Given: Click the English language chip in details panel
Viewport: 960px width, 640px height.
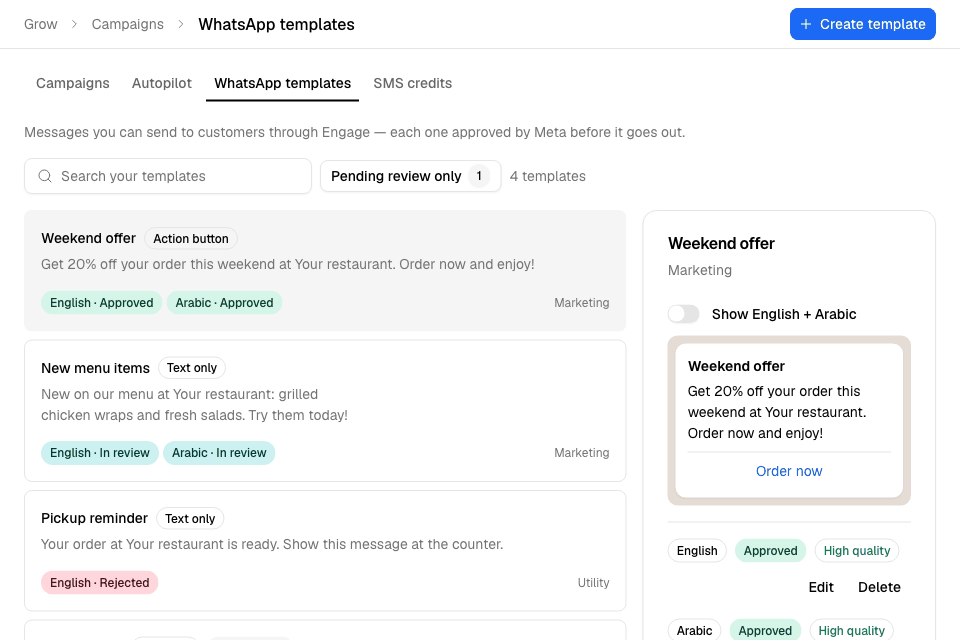Looking at the screenshot, I should pyautogui.click(x=697, y=551).
